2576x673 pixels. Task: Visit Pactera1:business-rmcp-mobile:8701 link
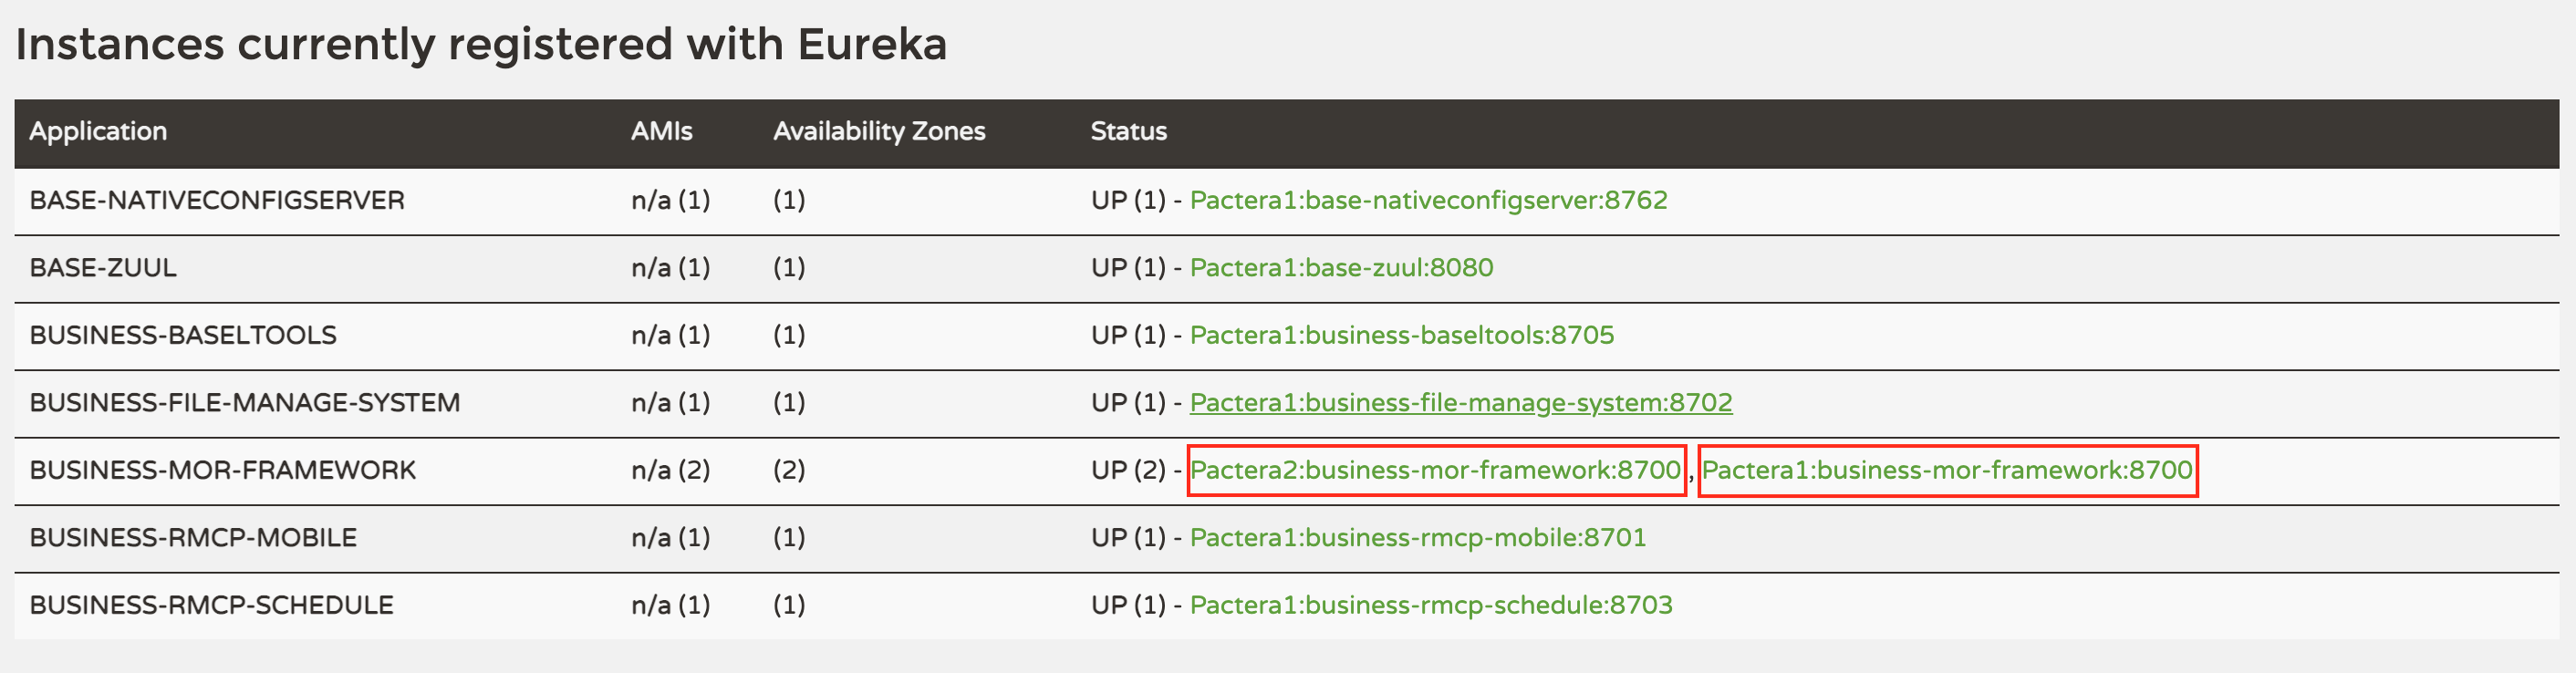[1418, 537]
